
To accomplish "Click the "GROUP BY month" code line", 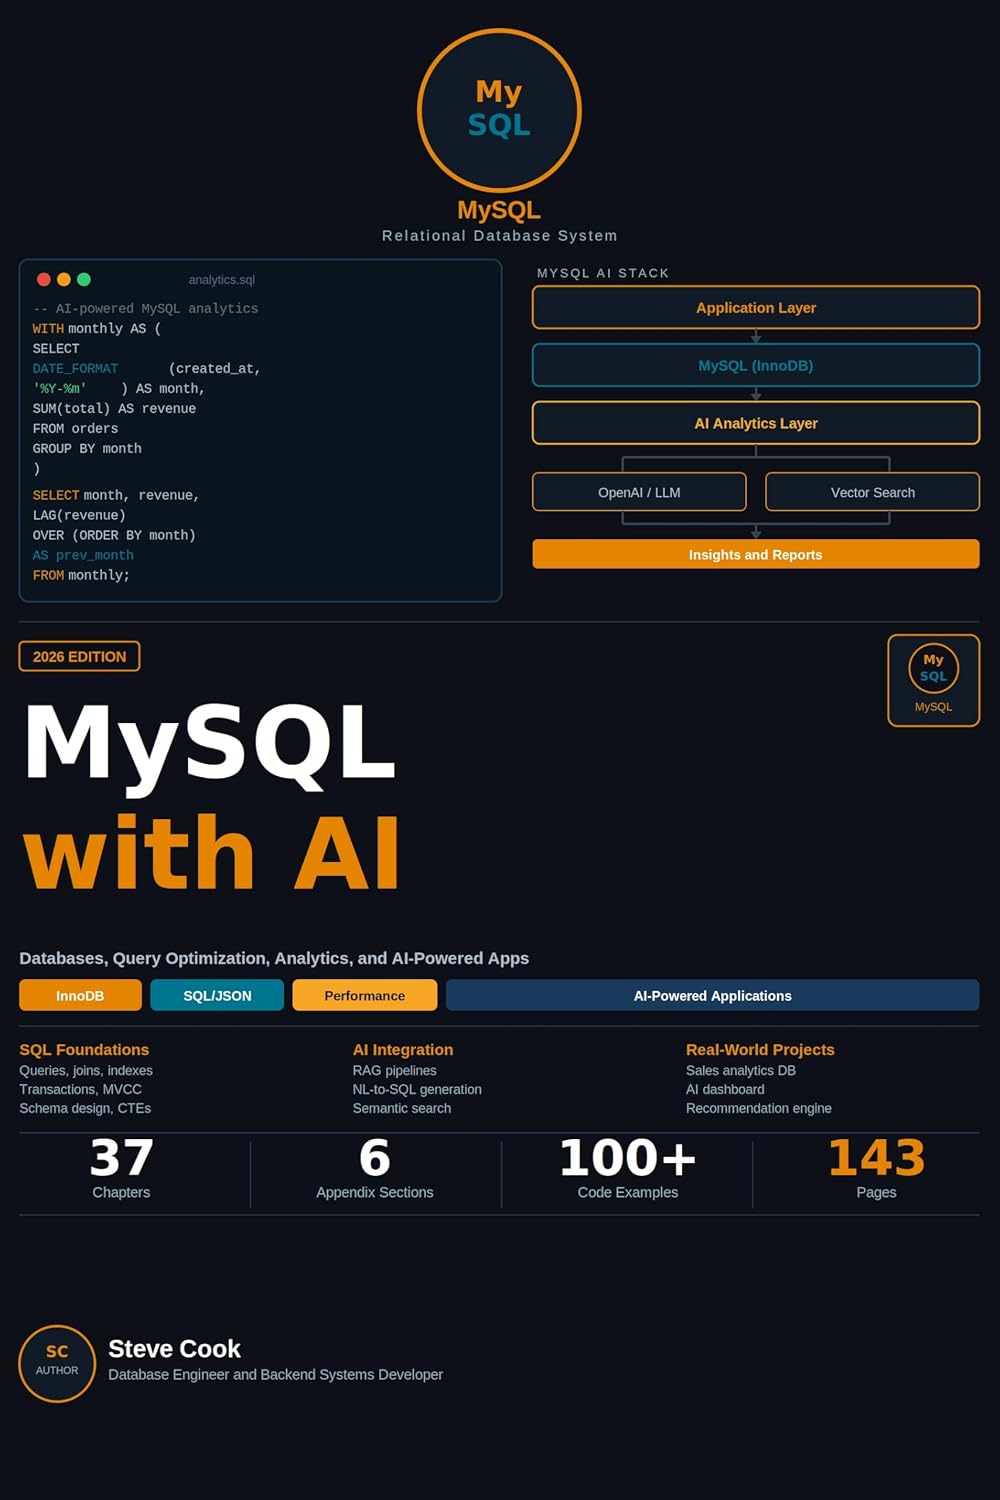I will (x=87, y=449).
